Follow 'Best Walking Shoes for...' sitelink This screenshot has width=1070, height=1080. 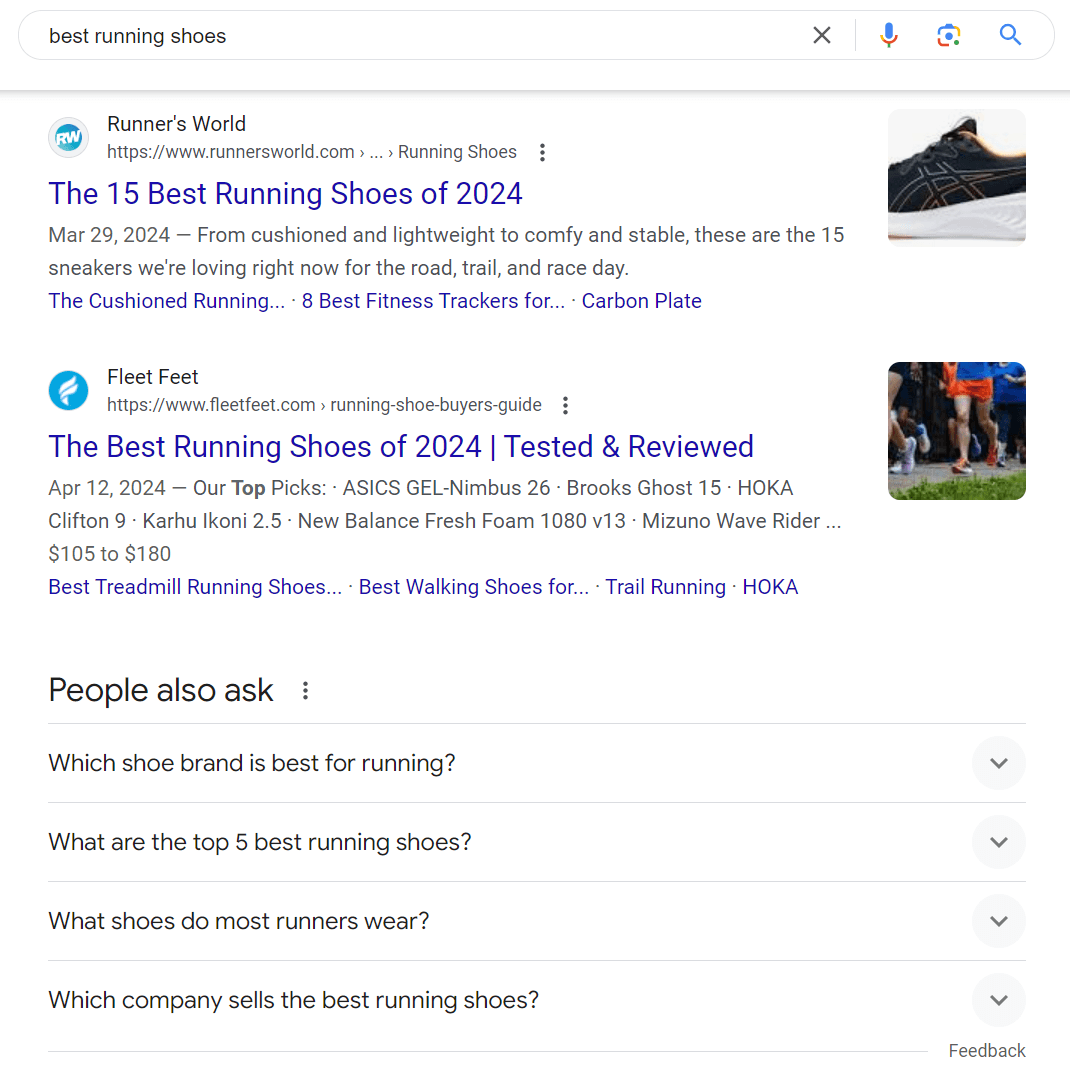coord(473,587)
